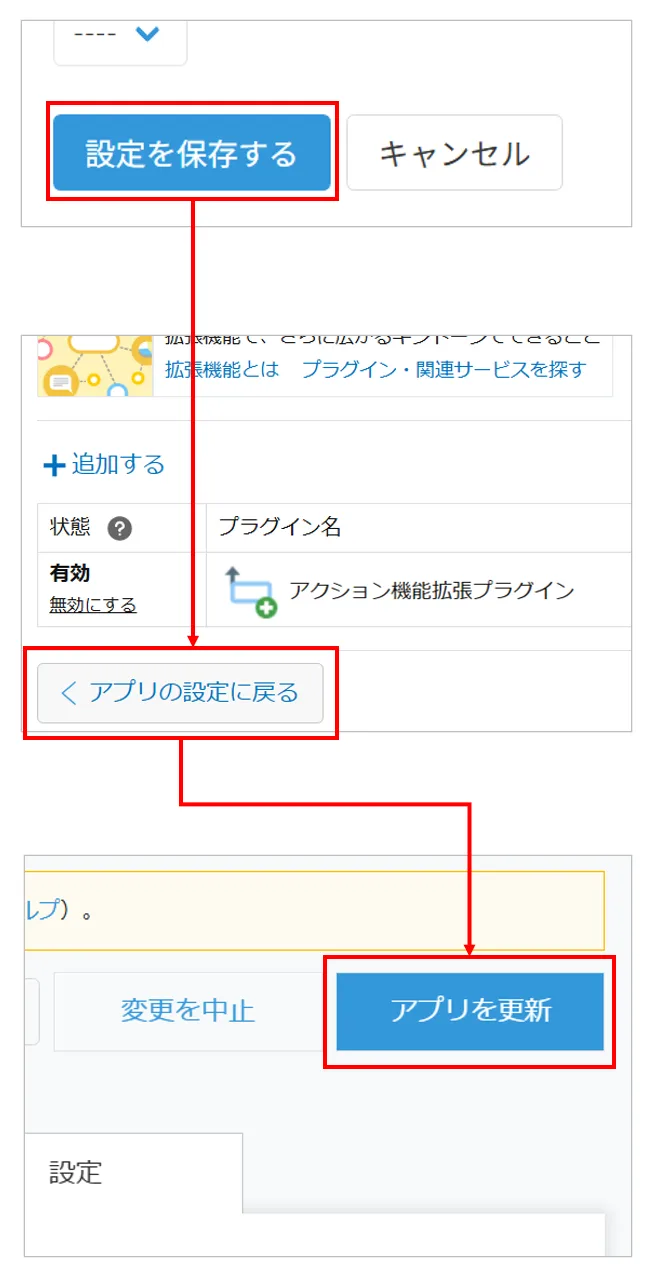Screen dimensions: 664x1287
Task: Click the キャンセル button
Action: (x=454, y=152)
